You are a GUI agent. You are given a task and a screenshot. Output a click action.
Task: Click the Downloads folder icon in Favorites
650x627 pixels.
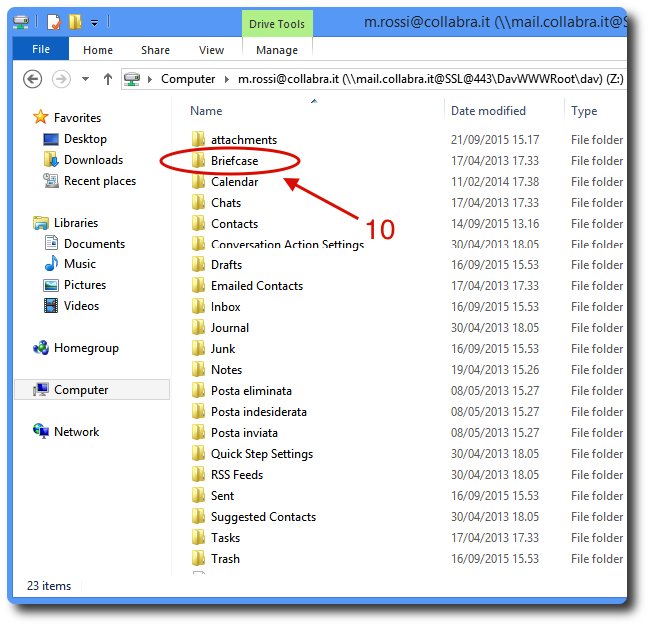pos(52,160)
